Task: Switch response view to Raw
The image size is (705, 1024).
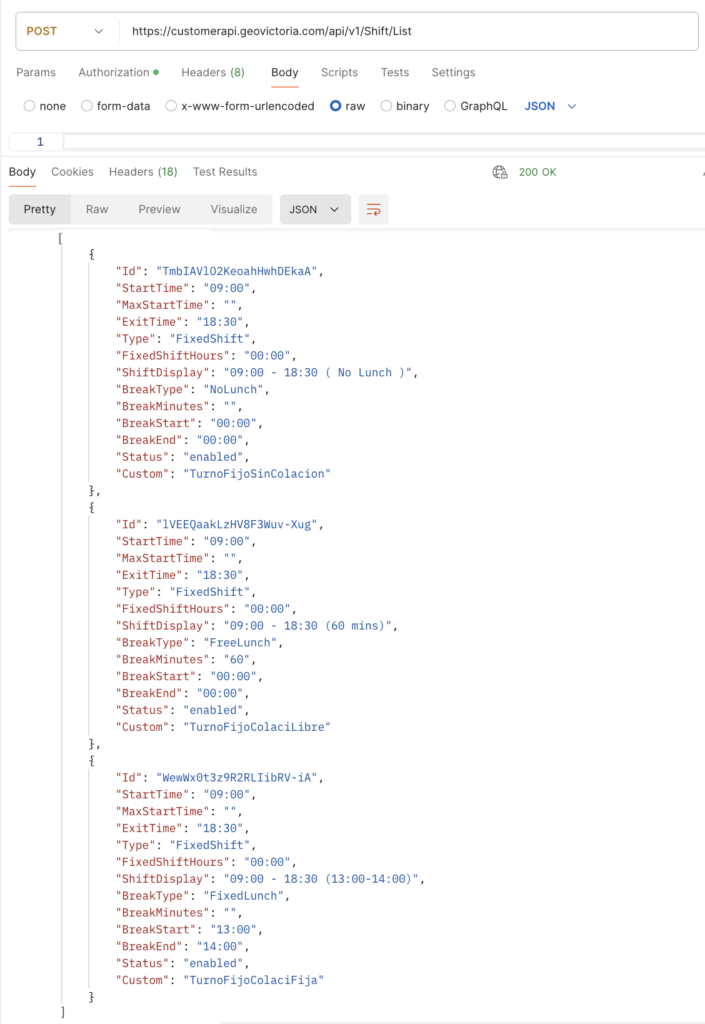Action: tap(97, 209)
